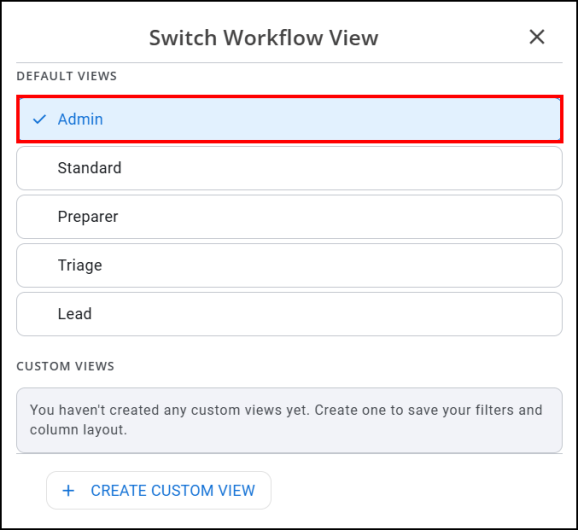Screen dimensions: 578x530
Task: Click the "You haven't created" notice text
Action: tap(286, 420)
